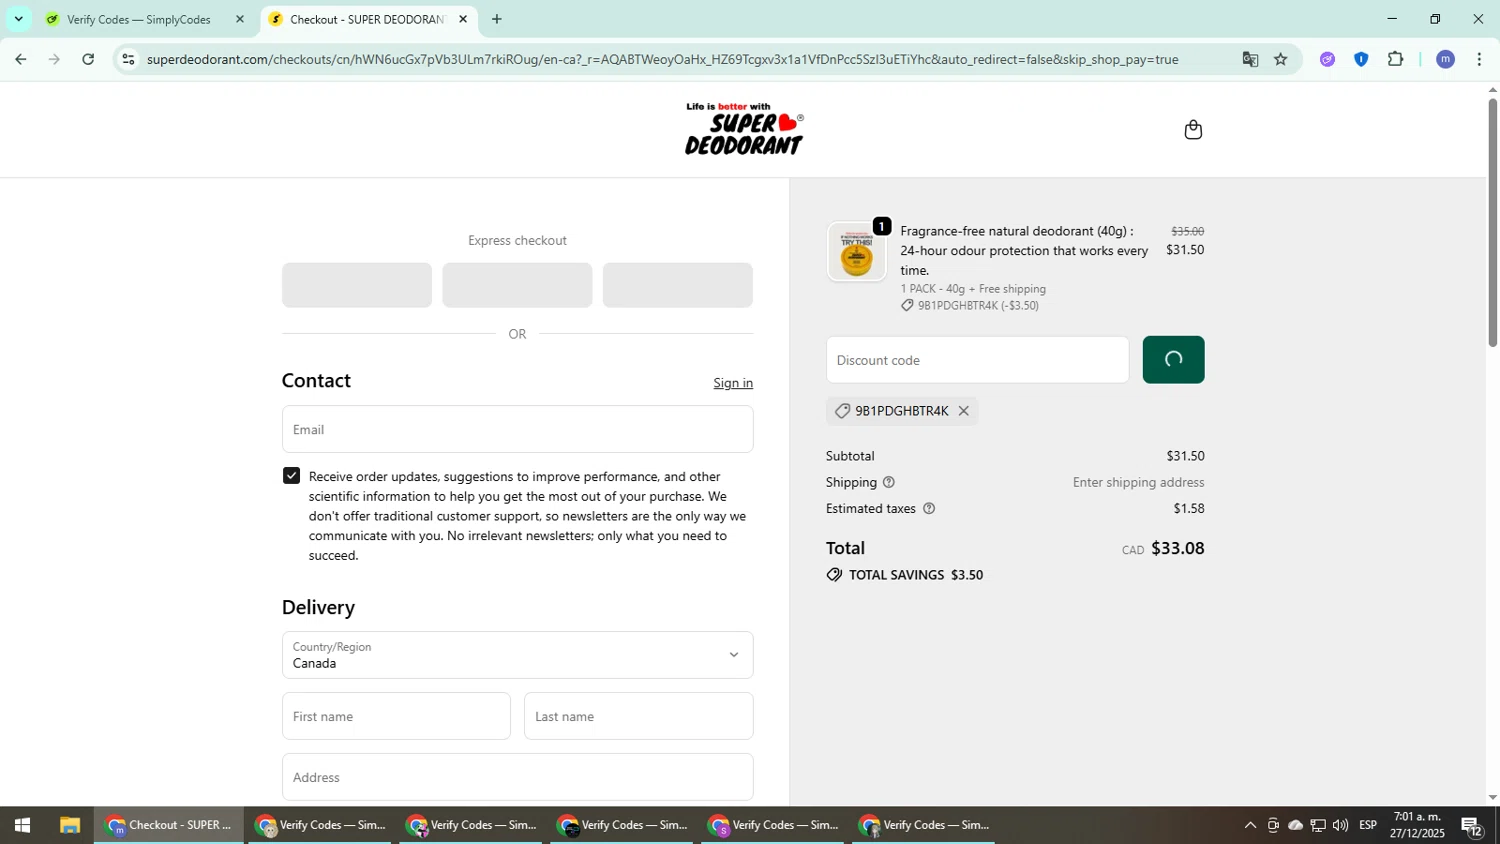Click the Sign in link
This screenshot has height=844, width=1500.
point(733,383)
